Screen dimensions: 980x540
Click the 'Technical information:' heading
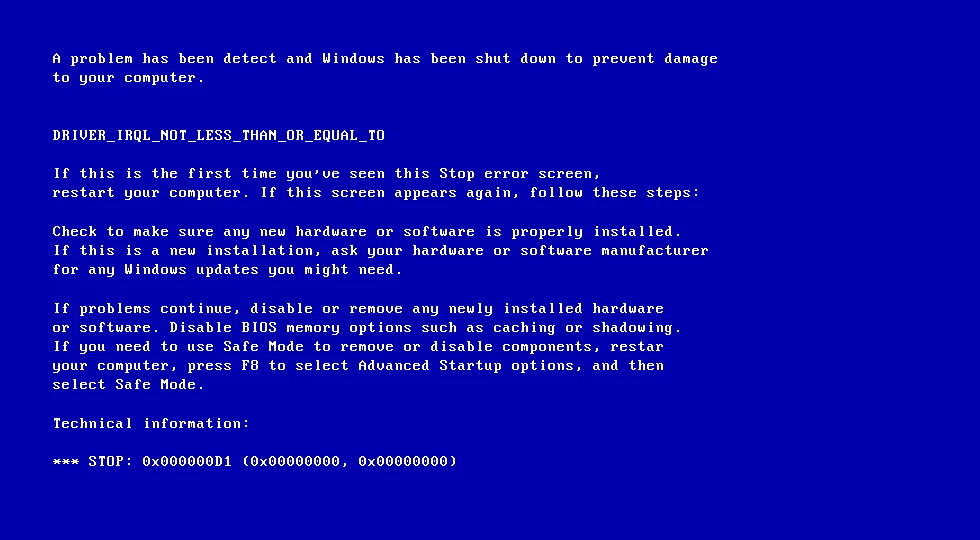tap(151, 423)
